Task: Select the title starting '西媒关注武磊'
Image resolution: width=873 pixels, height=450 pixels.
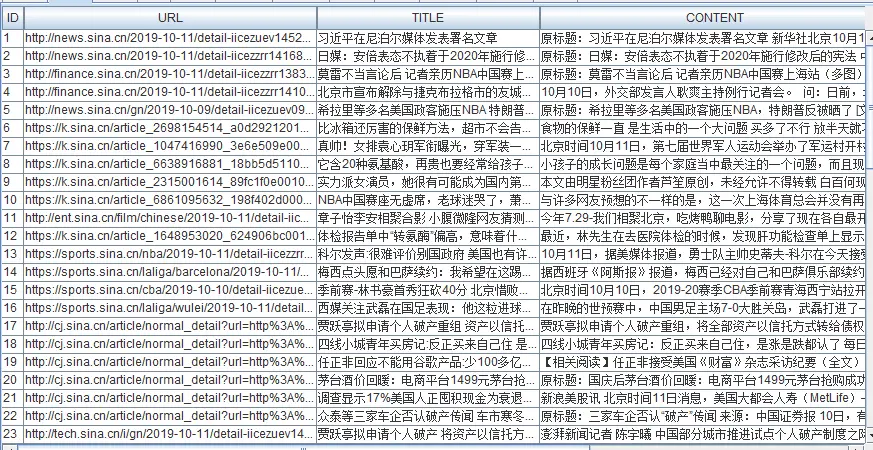Action: coord(428,308)
